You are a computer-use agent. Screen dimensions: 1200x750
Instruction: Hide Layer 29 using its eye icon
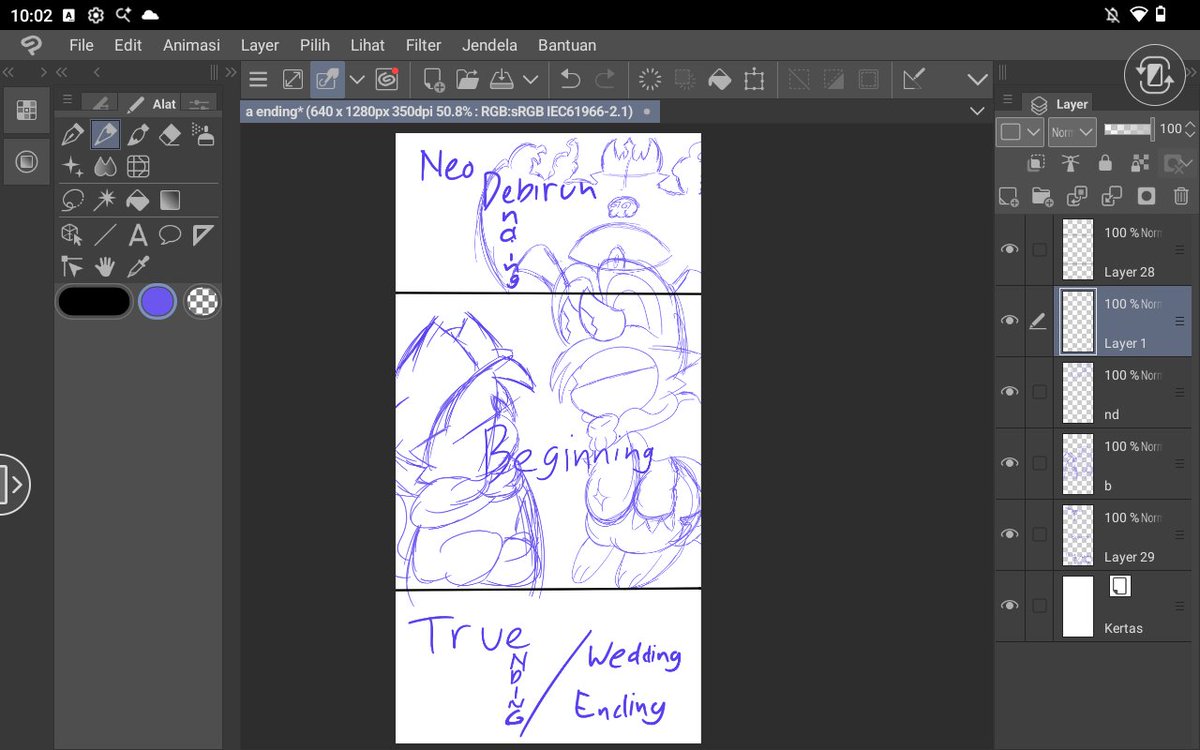coord(1010,534)
